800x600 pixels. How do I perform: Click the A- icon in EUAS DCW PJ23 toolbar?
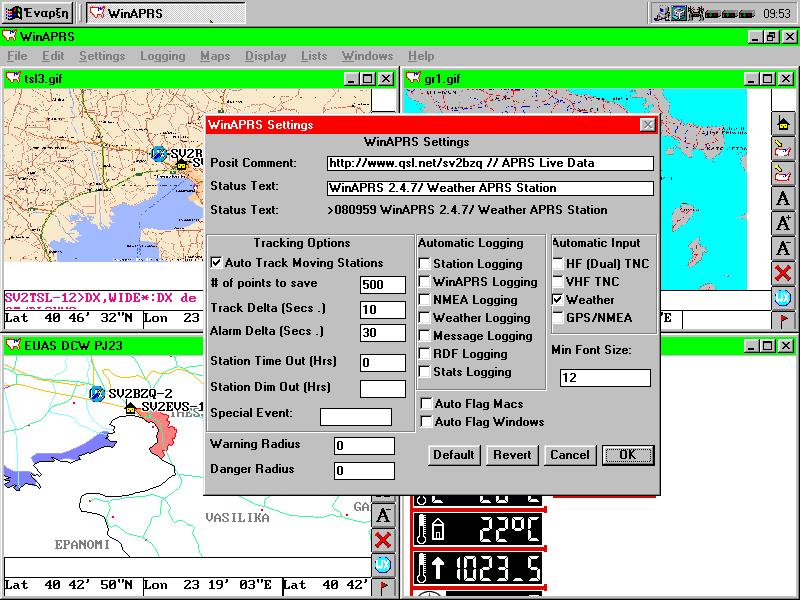(383, 515)
